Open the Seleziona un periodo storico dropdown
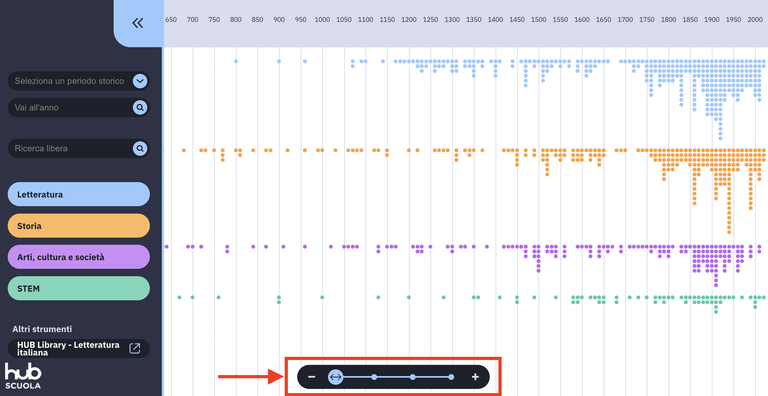The width and height of the screenshot is (768, 396). pos(78,81)
